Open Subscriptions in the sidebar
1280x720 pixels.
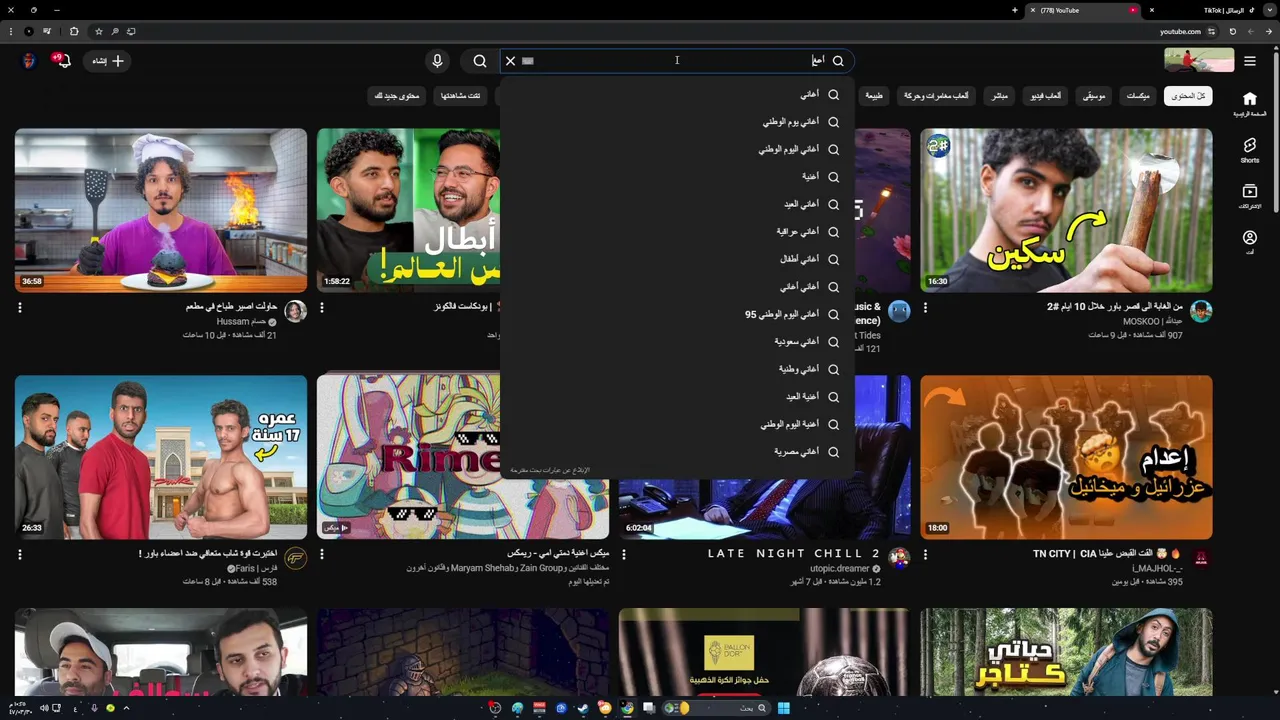pos(1249,196)
